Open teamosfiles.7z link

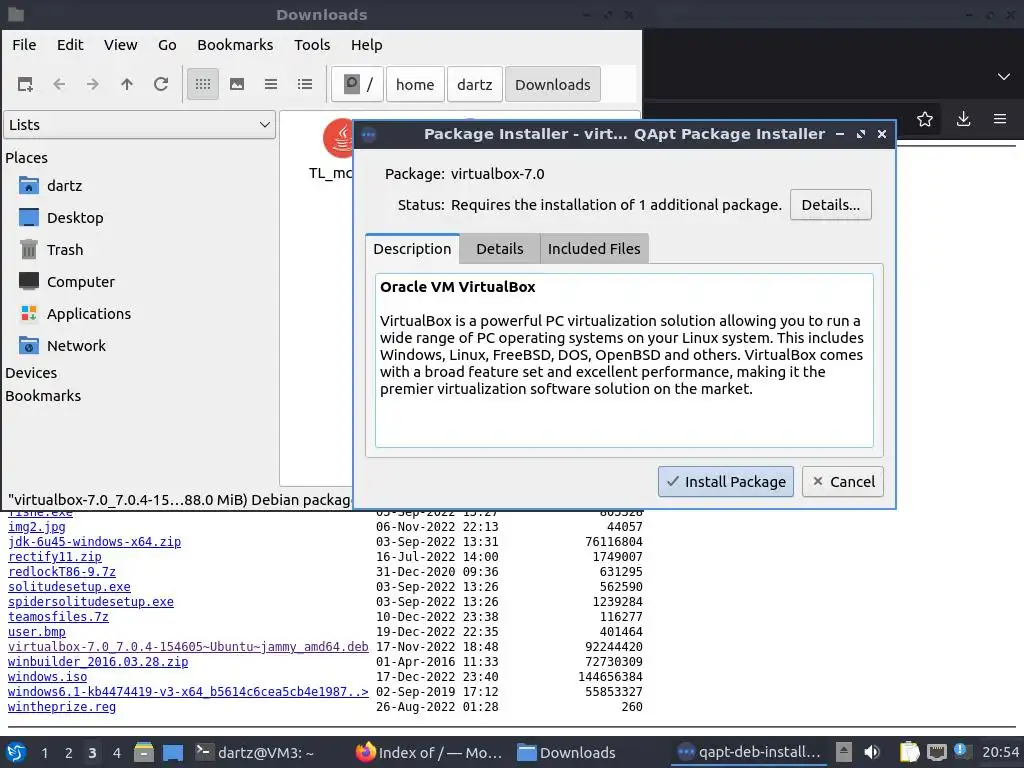58,617
